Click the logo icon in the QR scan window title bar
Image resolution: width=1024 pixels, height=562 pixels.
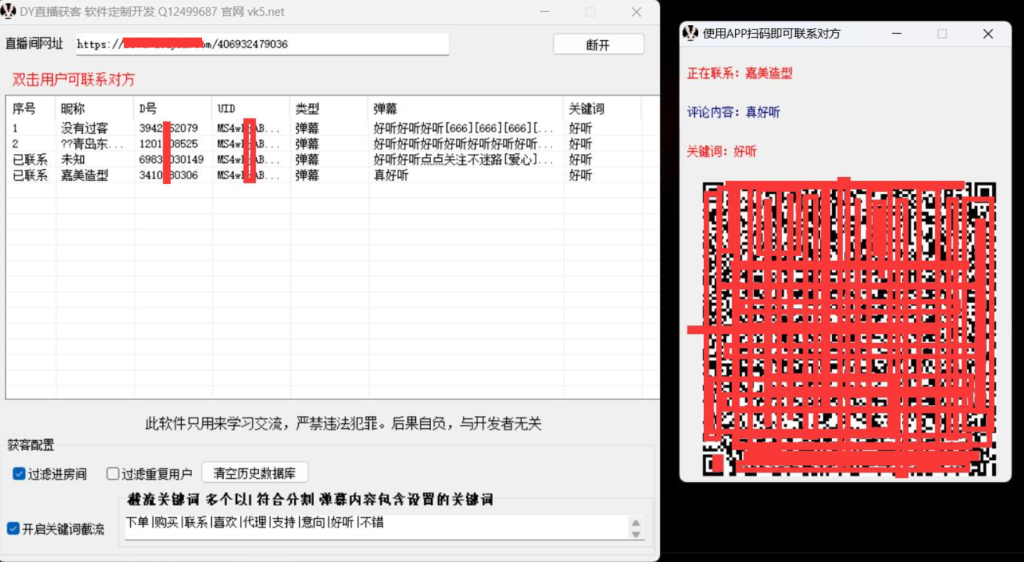click(690, 33)
